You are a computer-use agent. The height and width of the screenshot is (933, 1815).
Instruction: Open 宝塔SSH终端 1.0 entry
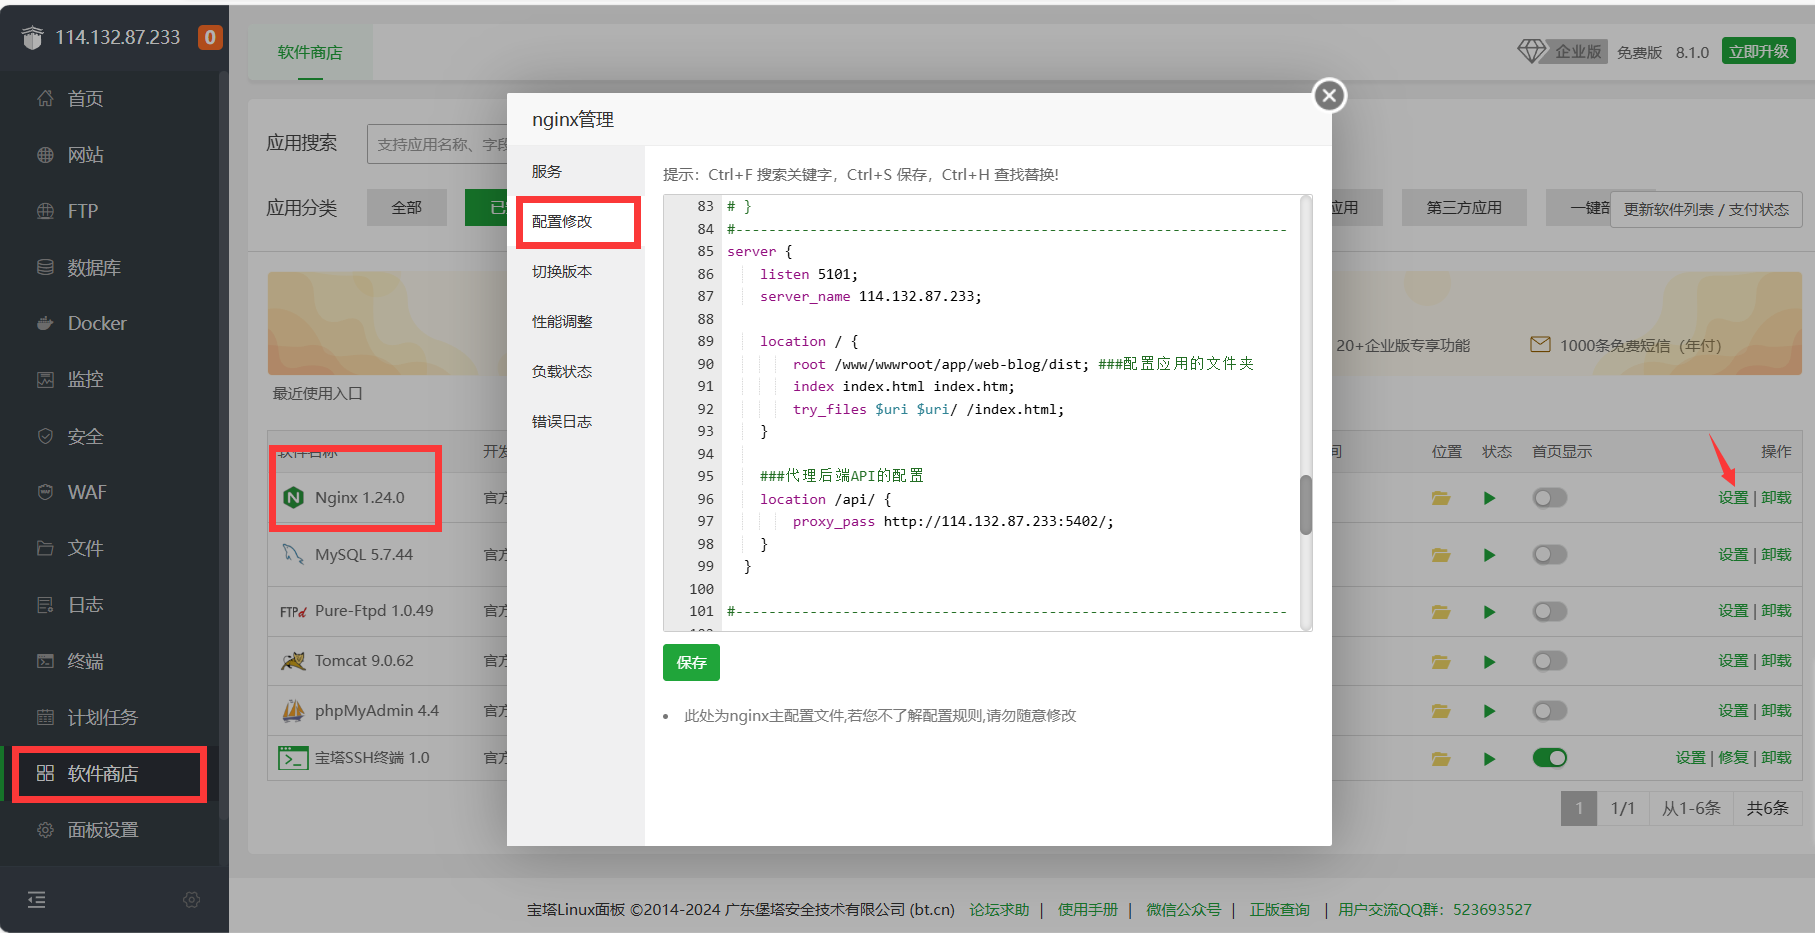click(x=372, y=758)
